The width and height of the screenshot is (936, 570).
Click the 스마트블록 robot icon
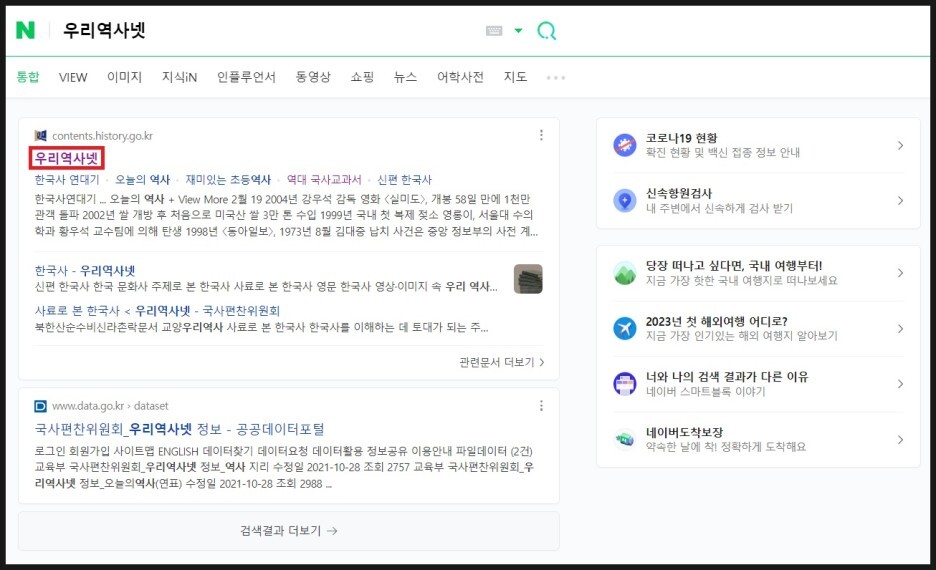[625, 384]
